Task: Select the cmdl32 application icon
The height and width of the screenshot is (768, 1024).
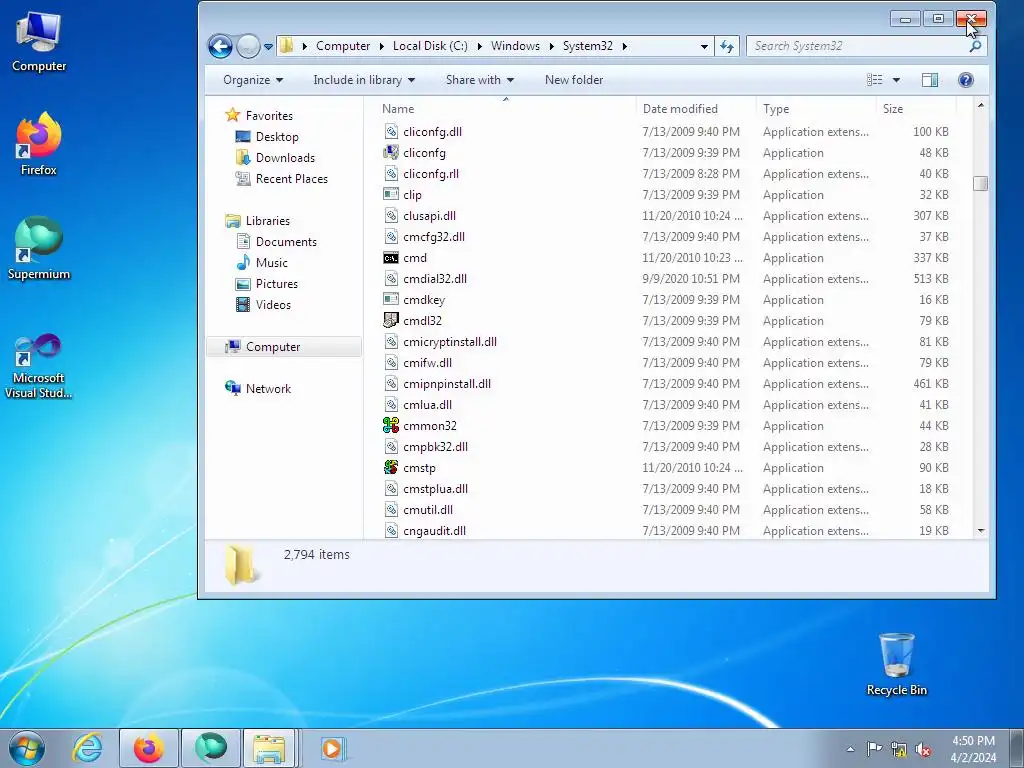Action: pos(391,321)
